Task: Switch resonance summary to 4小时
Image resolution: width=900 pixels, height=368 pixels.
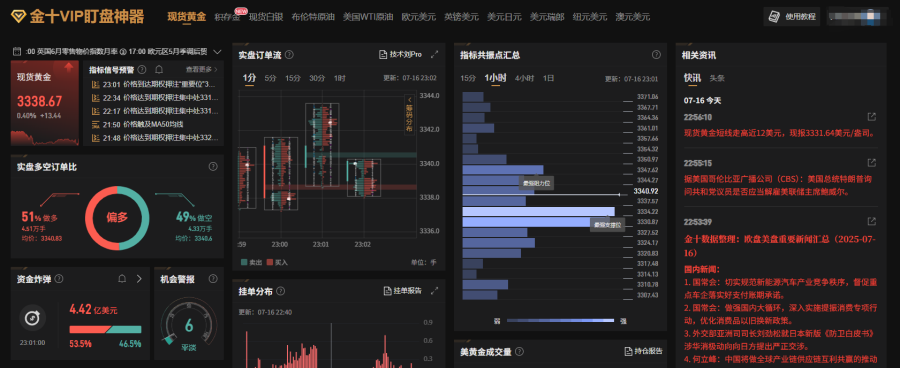Action: (524, 78)
